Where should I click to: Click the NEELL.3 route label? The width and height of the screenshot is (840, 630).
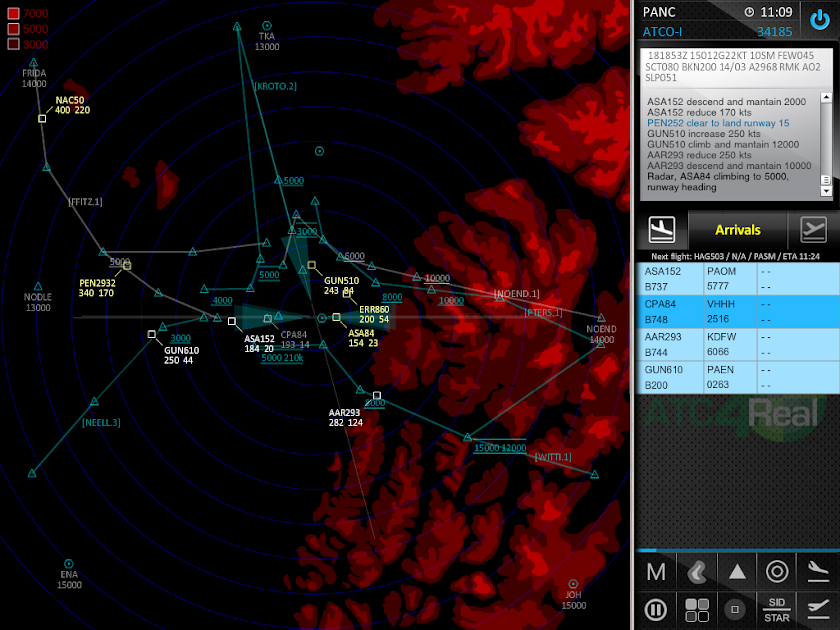(101, 423)
